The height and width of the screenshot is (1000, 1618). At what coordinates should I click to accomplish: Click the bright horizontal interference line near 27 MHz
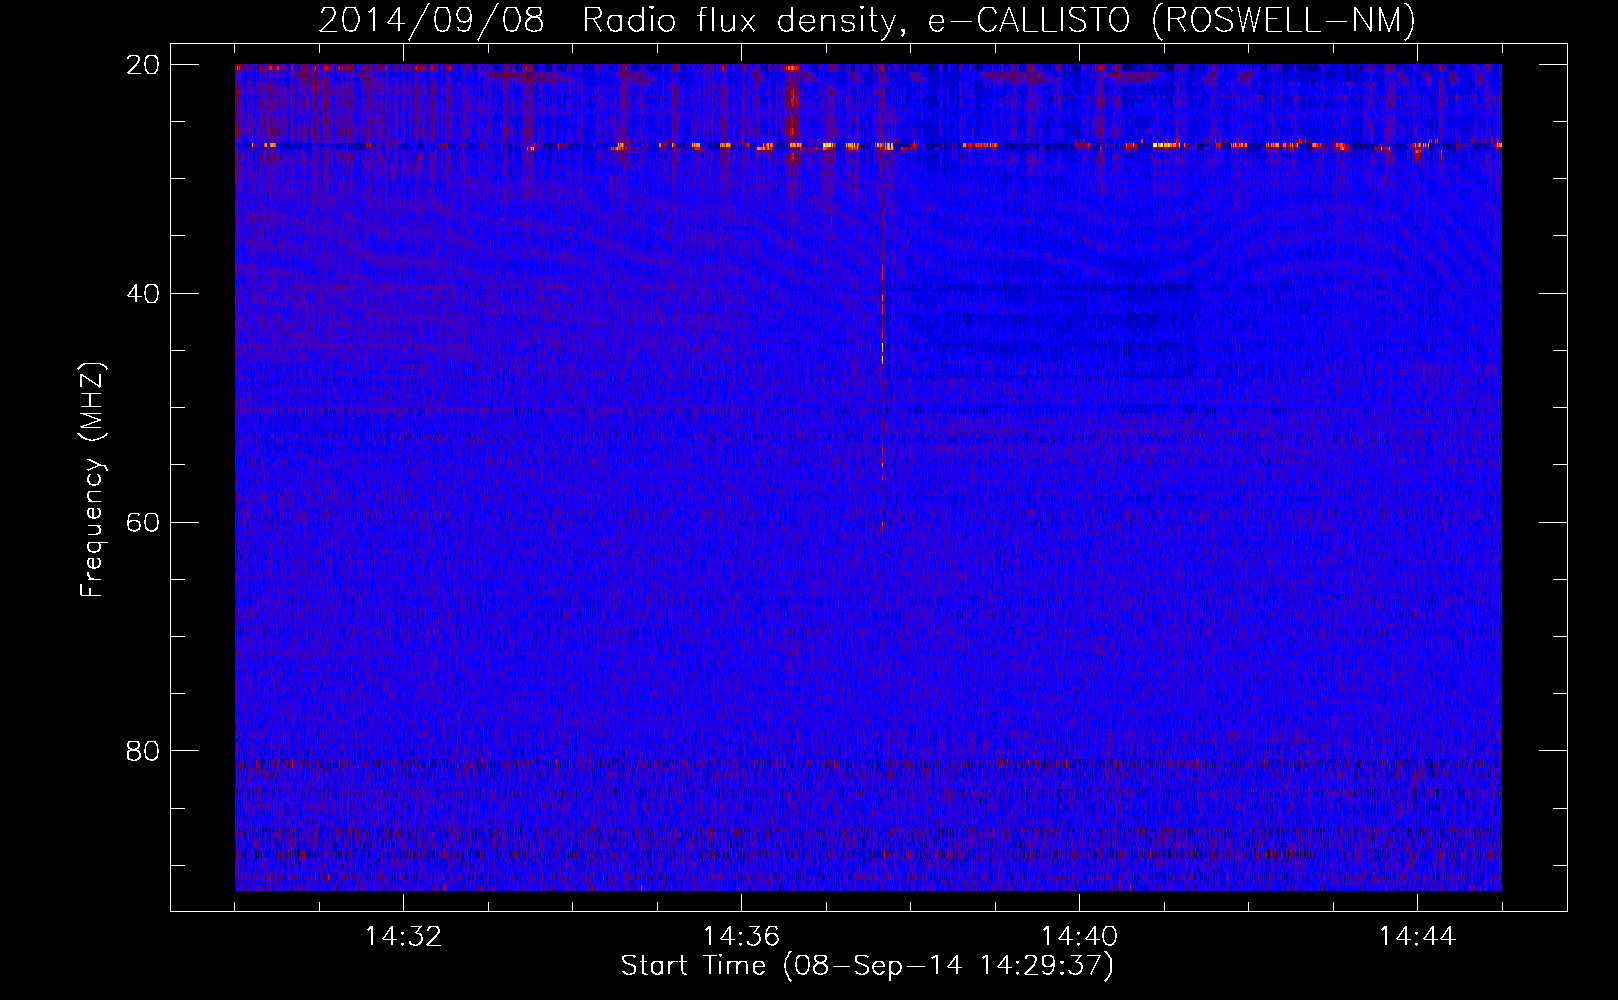click(x=868, y=146)
